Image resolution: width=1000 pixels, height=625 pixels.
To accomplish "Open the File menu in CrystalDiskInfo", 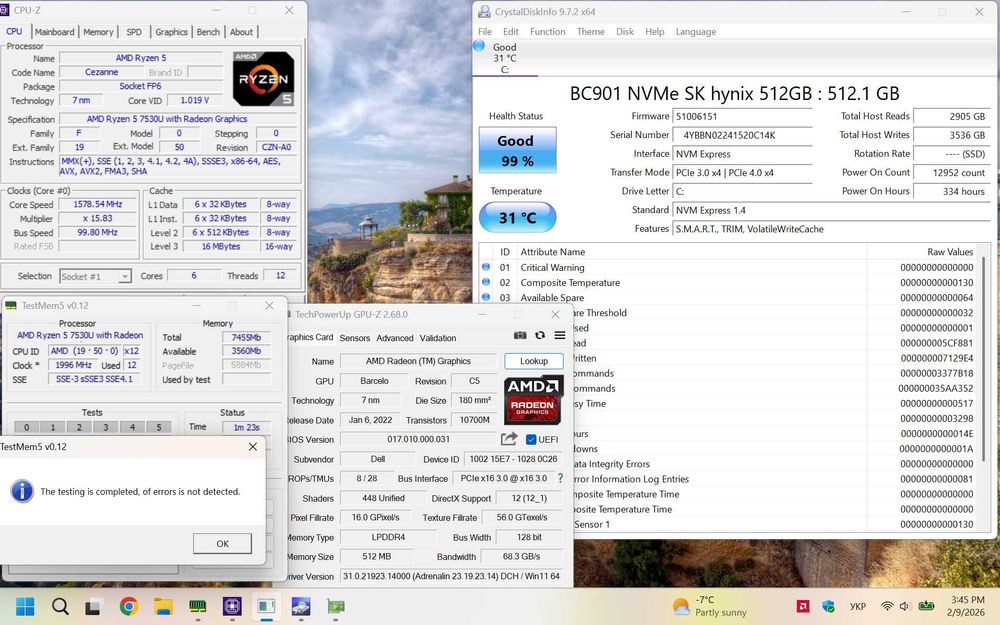I will pyautogui.click(x=485, y=31).
